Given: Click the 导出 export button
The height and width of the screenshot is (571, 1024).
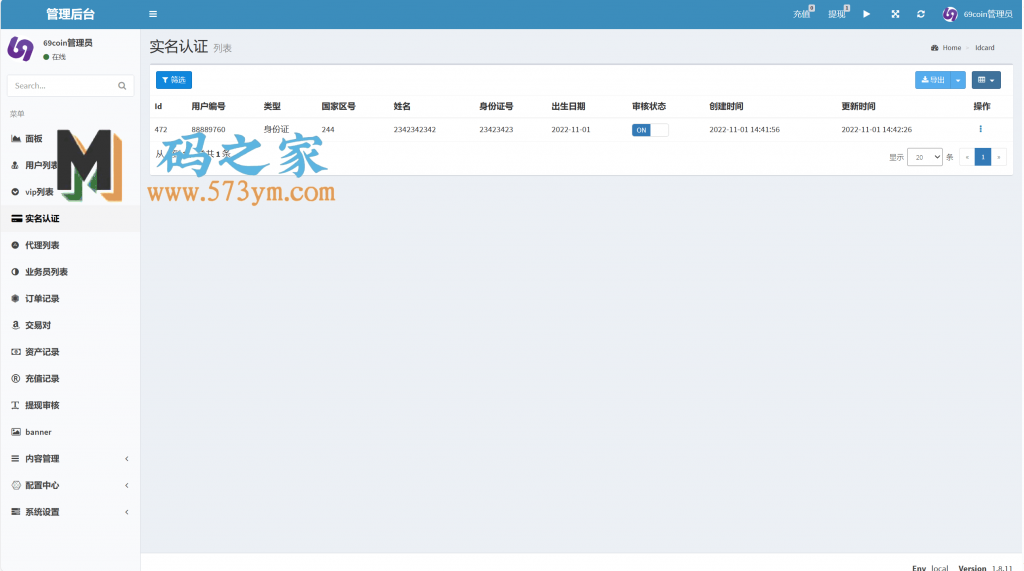Looking at the screenshot, I should (933, 80).
